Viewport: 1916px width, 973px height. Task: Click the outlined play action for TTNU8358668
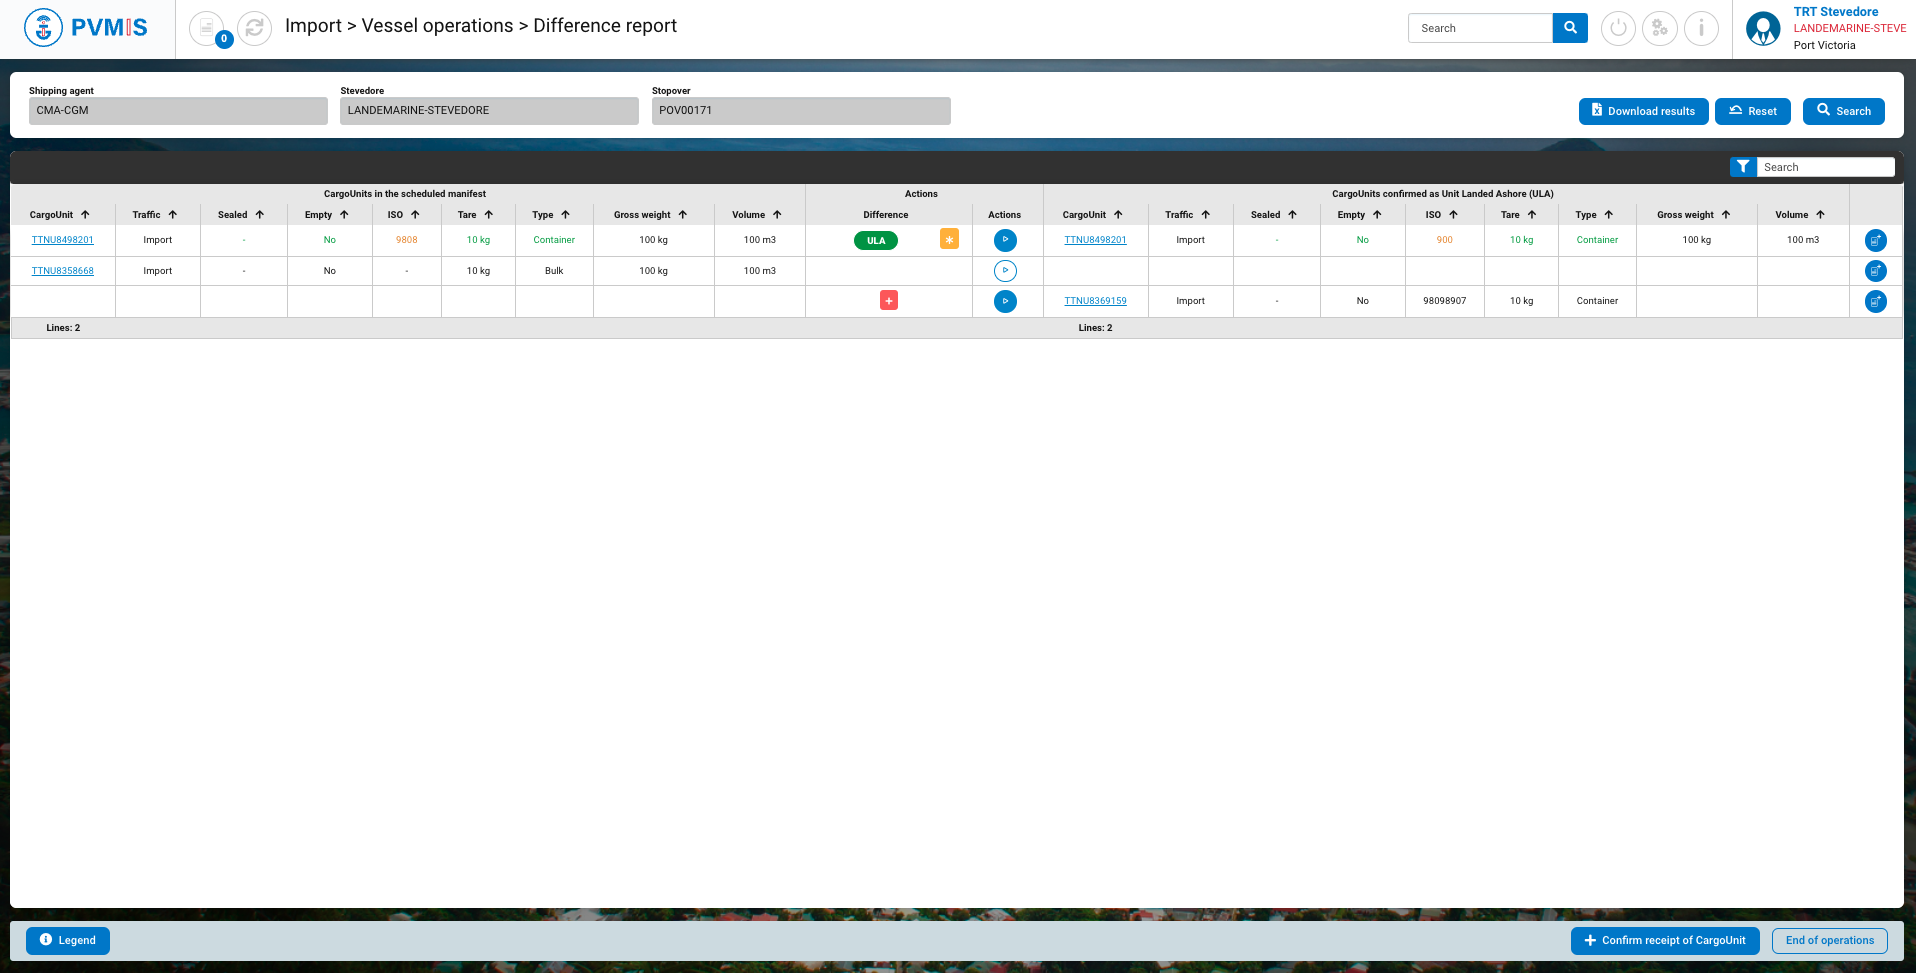1005,271
